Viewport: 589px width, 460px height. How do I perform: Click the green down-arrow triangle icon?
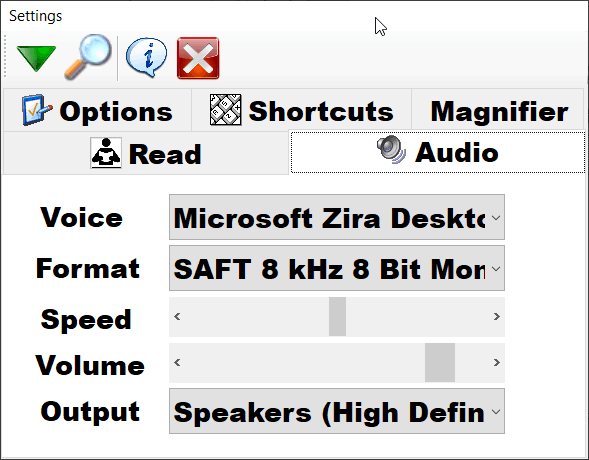click(x=36, y=58)
